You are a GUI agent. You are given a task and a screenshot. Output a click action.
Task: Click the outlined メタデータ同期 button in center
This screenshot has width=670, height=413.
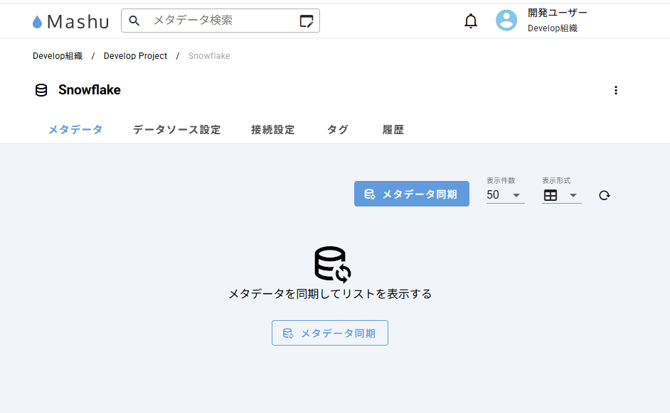pyautogui.click(x=330, y=333)
